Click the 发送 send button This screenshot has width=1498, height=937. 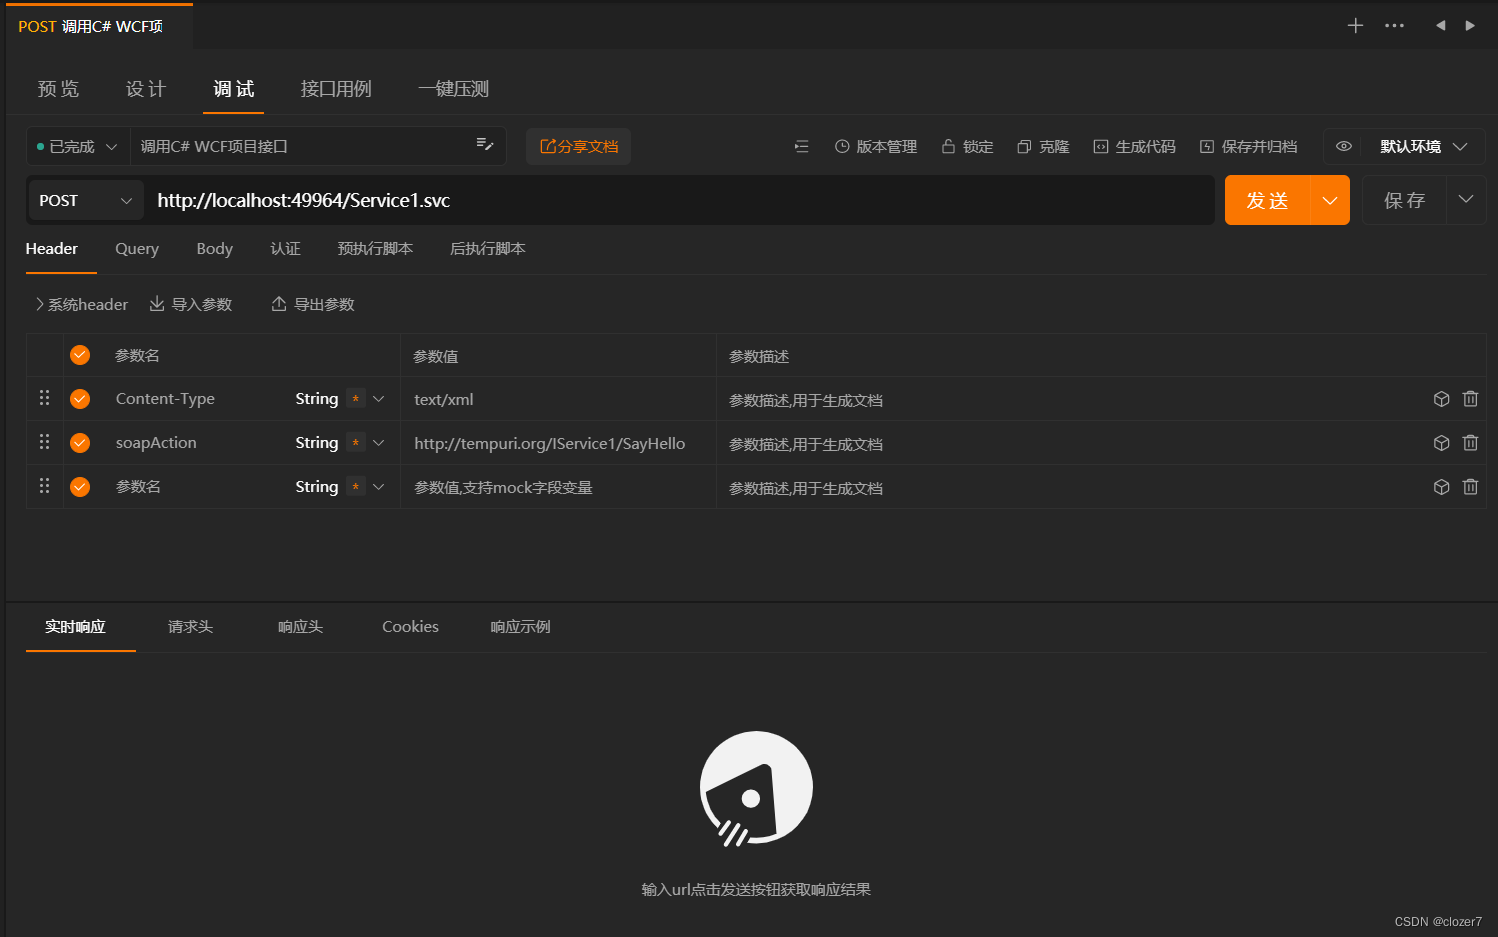coord(1267,200)
